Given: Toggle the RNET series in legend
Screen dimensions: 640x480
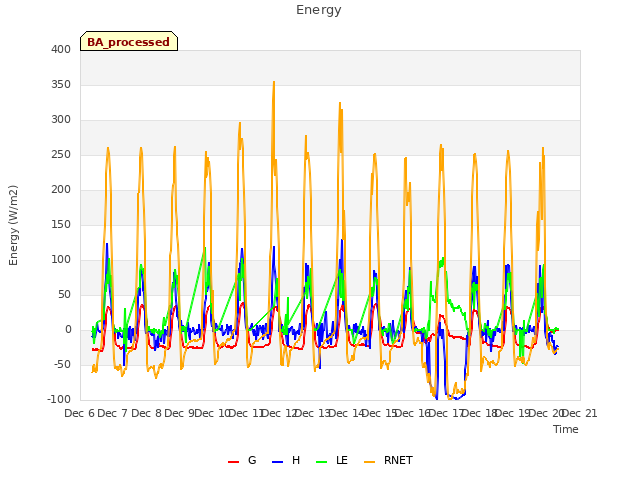Looking at the screenshot, I should pos(388,460).
